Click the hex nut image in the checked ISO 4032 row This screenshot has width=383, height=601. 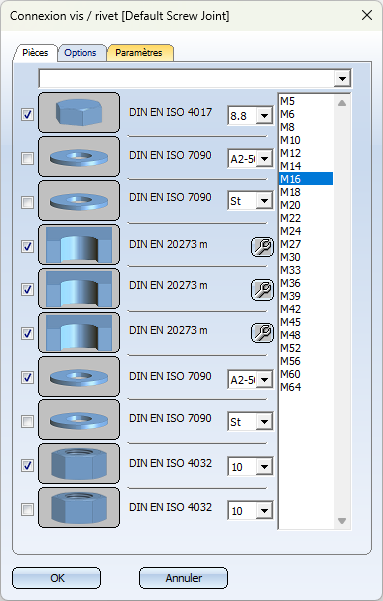(79, 464)
